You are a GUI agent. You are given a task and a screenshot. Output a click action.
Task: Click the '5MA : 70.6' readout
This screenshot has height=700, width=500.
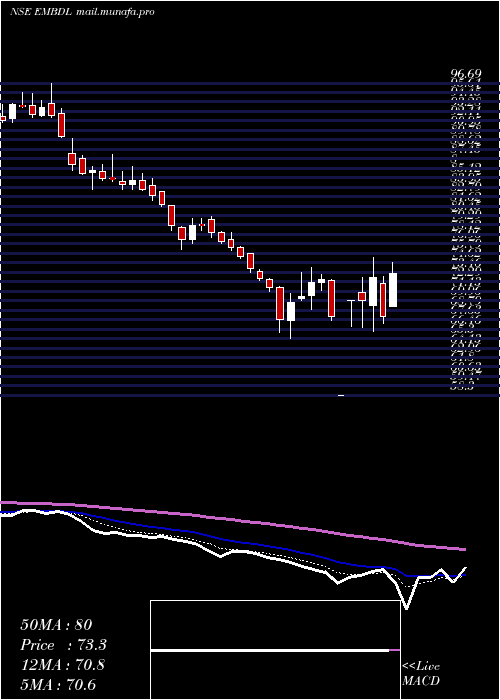click(58, 685)
